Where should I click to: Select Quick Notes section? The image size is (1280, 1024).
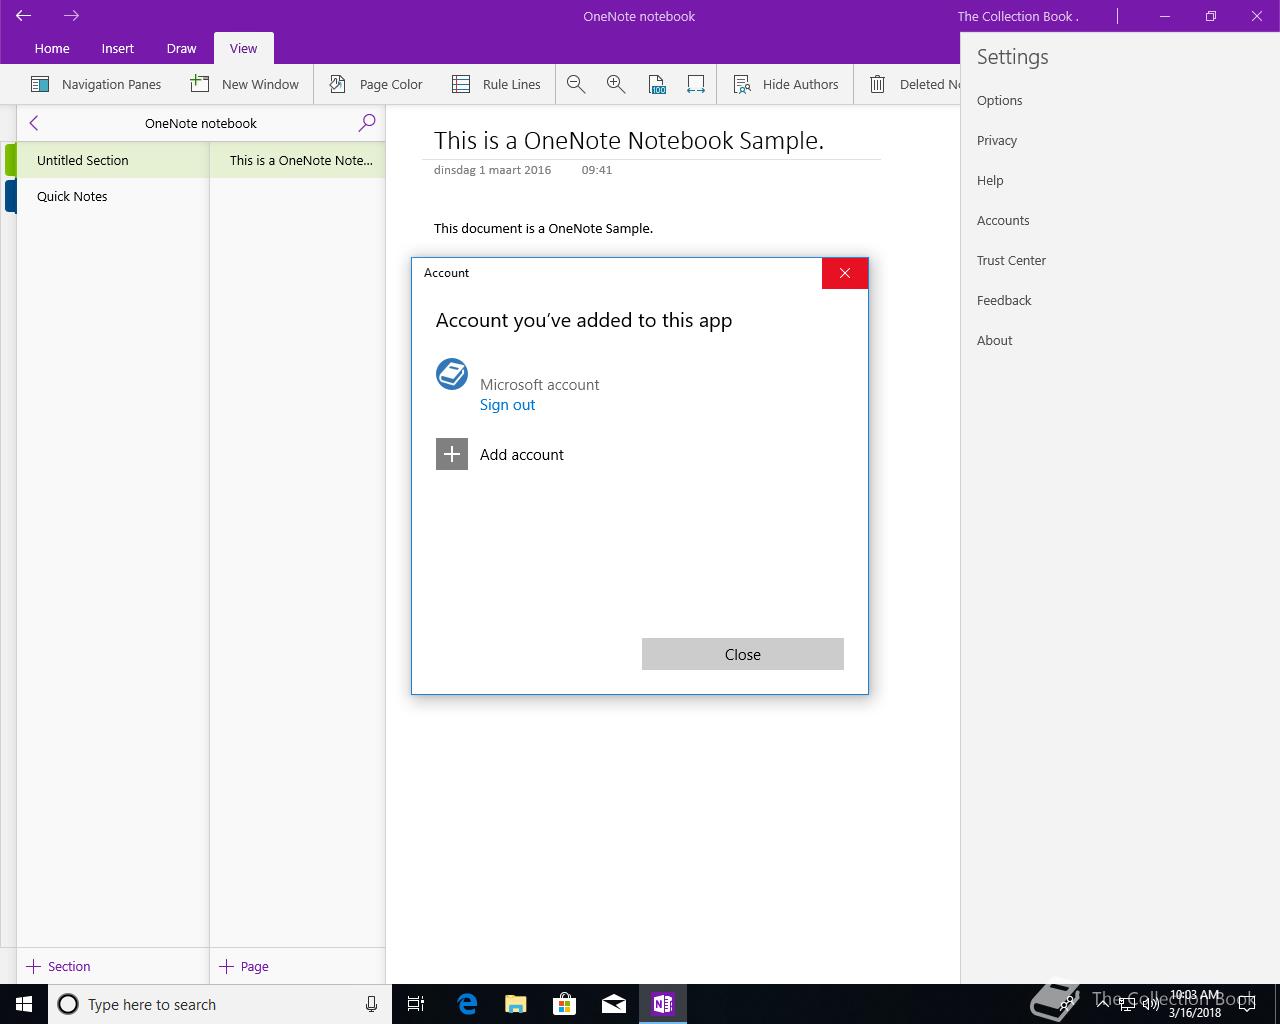[72, 197]
